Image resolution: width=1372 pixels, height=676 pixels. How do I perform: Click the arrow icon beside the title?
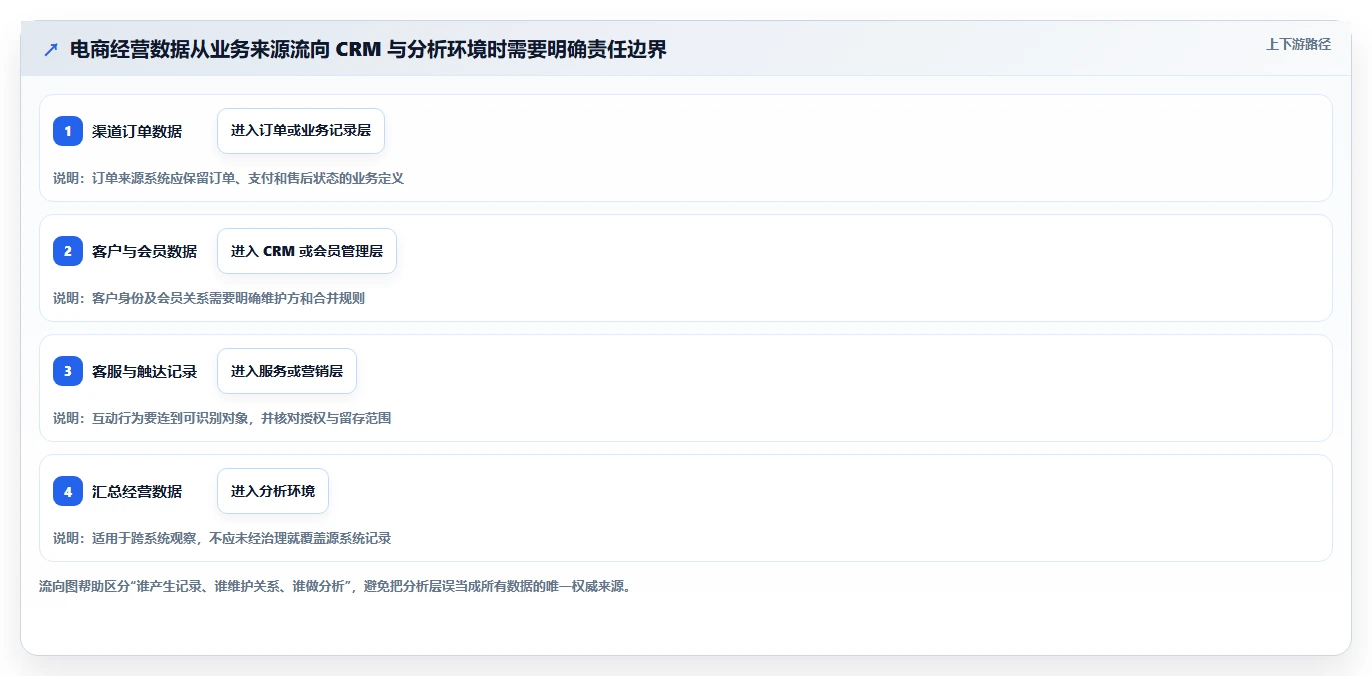click(x=51, y=49)
